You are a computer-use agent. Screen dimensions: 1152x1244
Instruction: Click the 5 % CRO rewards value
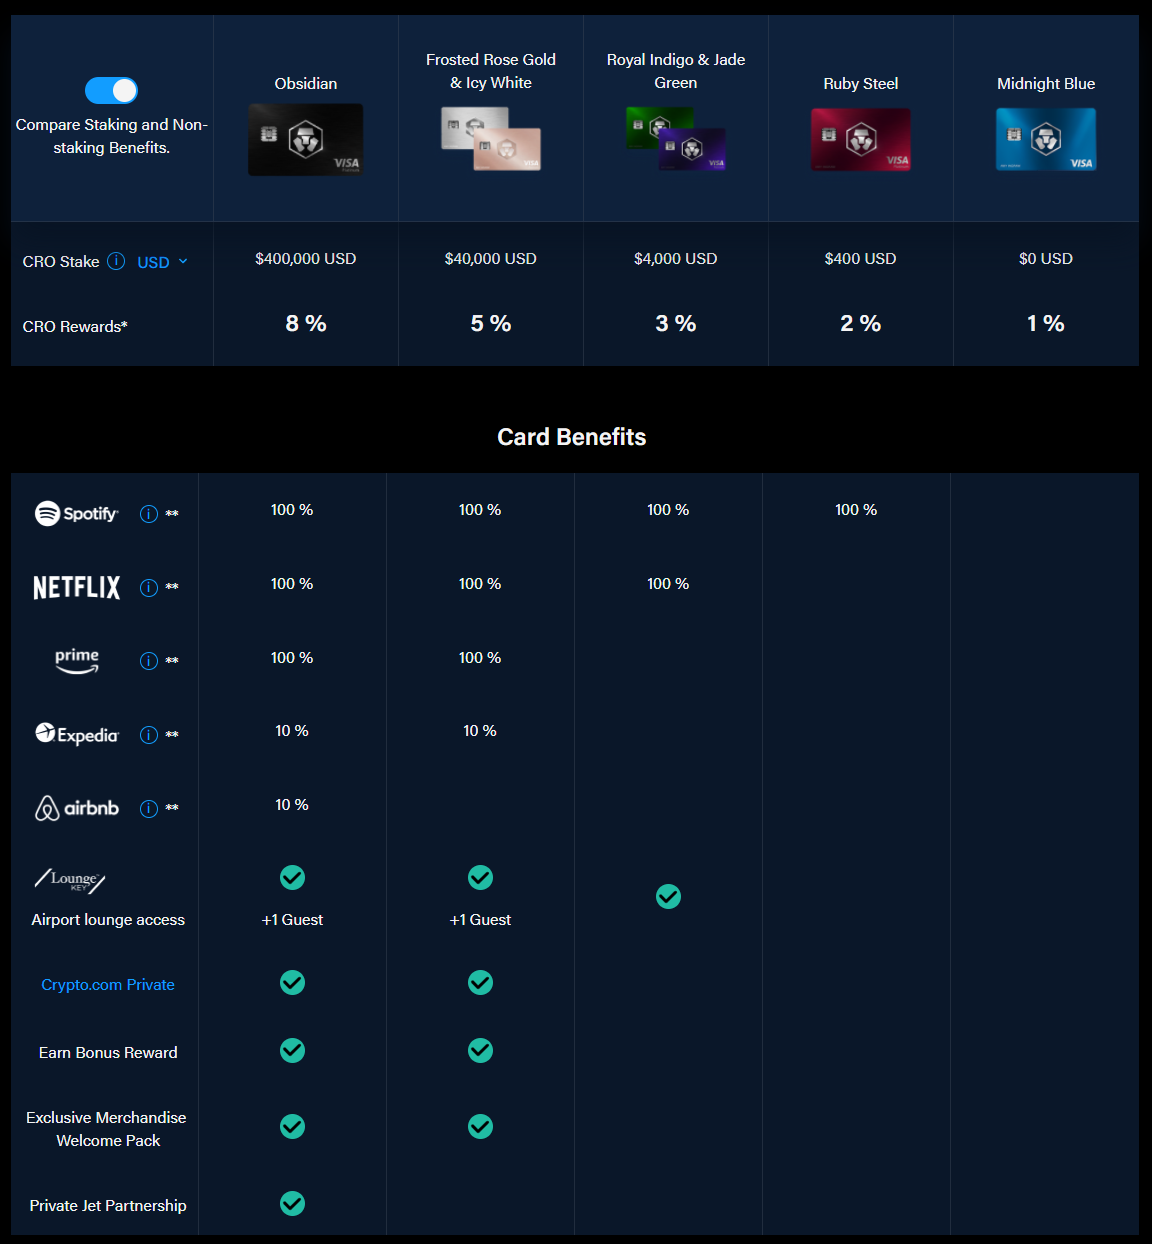click(491, 324)
